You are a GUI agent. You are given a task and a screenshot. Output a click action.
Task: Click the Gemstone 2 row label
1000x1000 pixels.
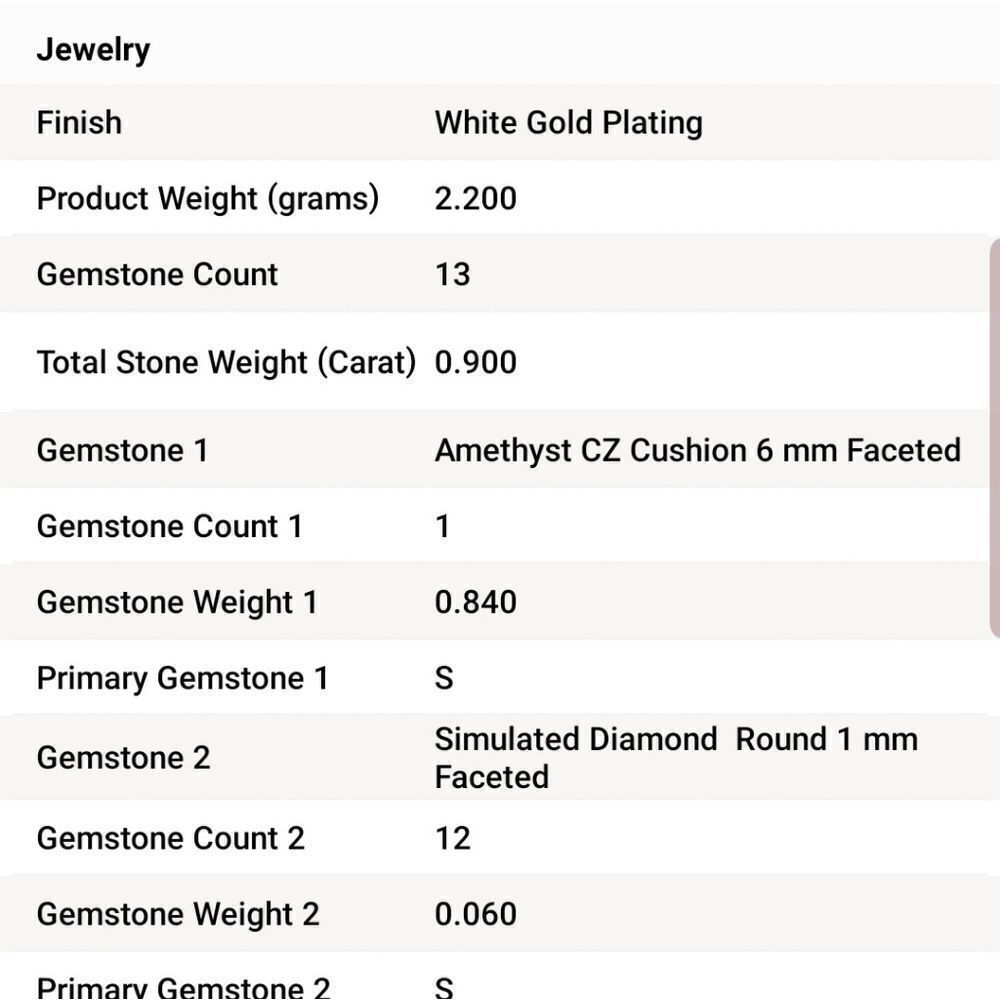point(123,758)
